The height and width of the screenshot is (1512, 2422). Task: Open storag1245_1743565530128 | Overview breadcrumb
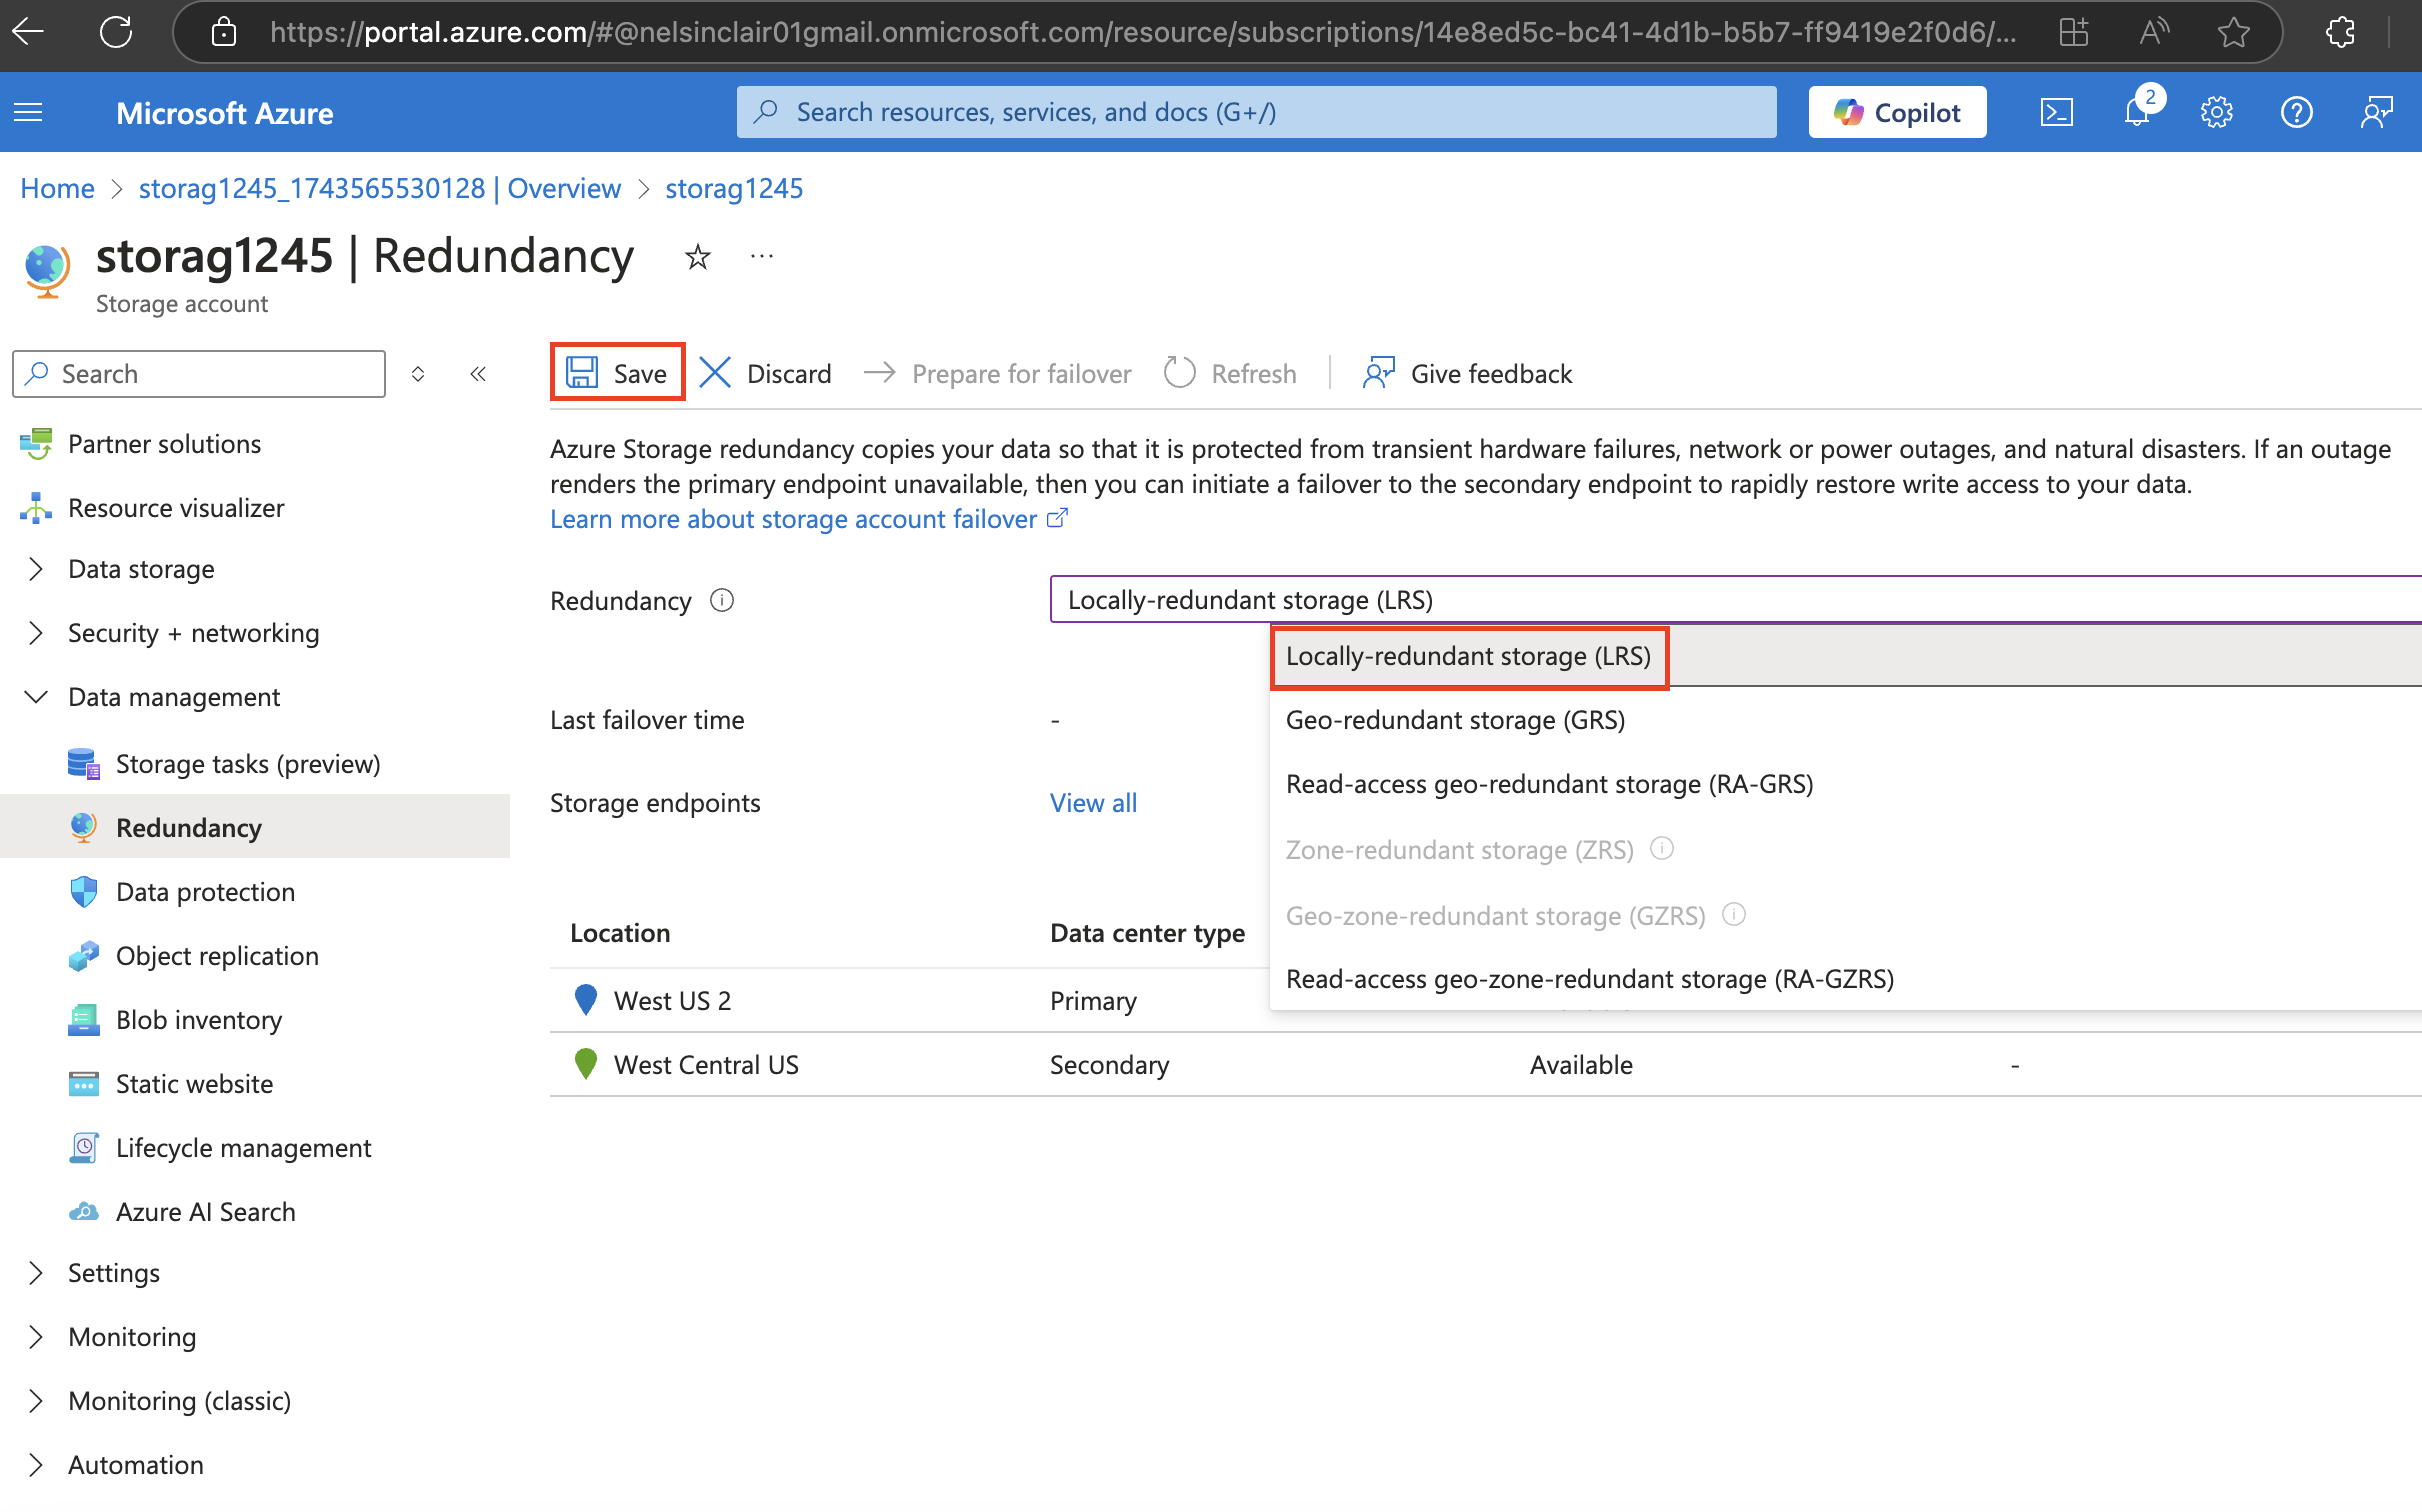click(379, 188)
